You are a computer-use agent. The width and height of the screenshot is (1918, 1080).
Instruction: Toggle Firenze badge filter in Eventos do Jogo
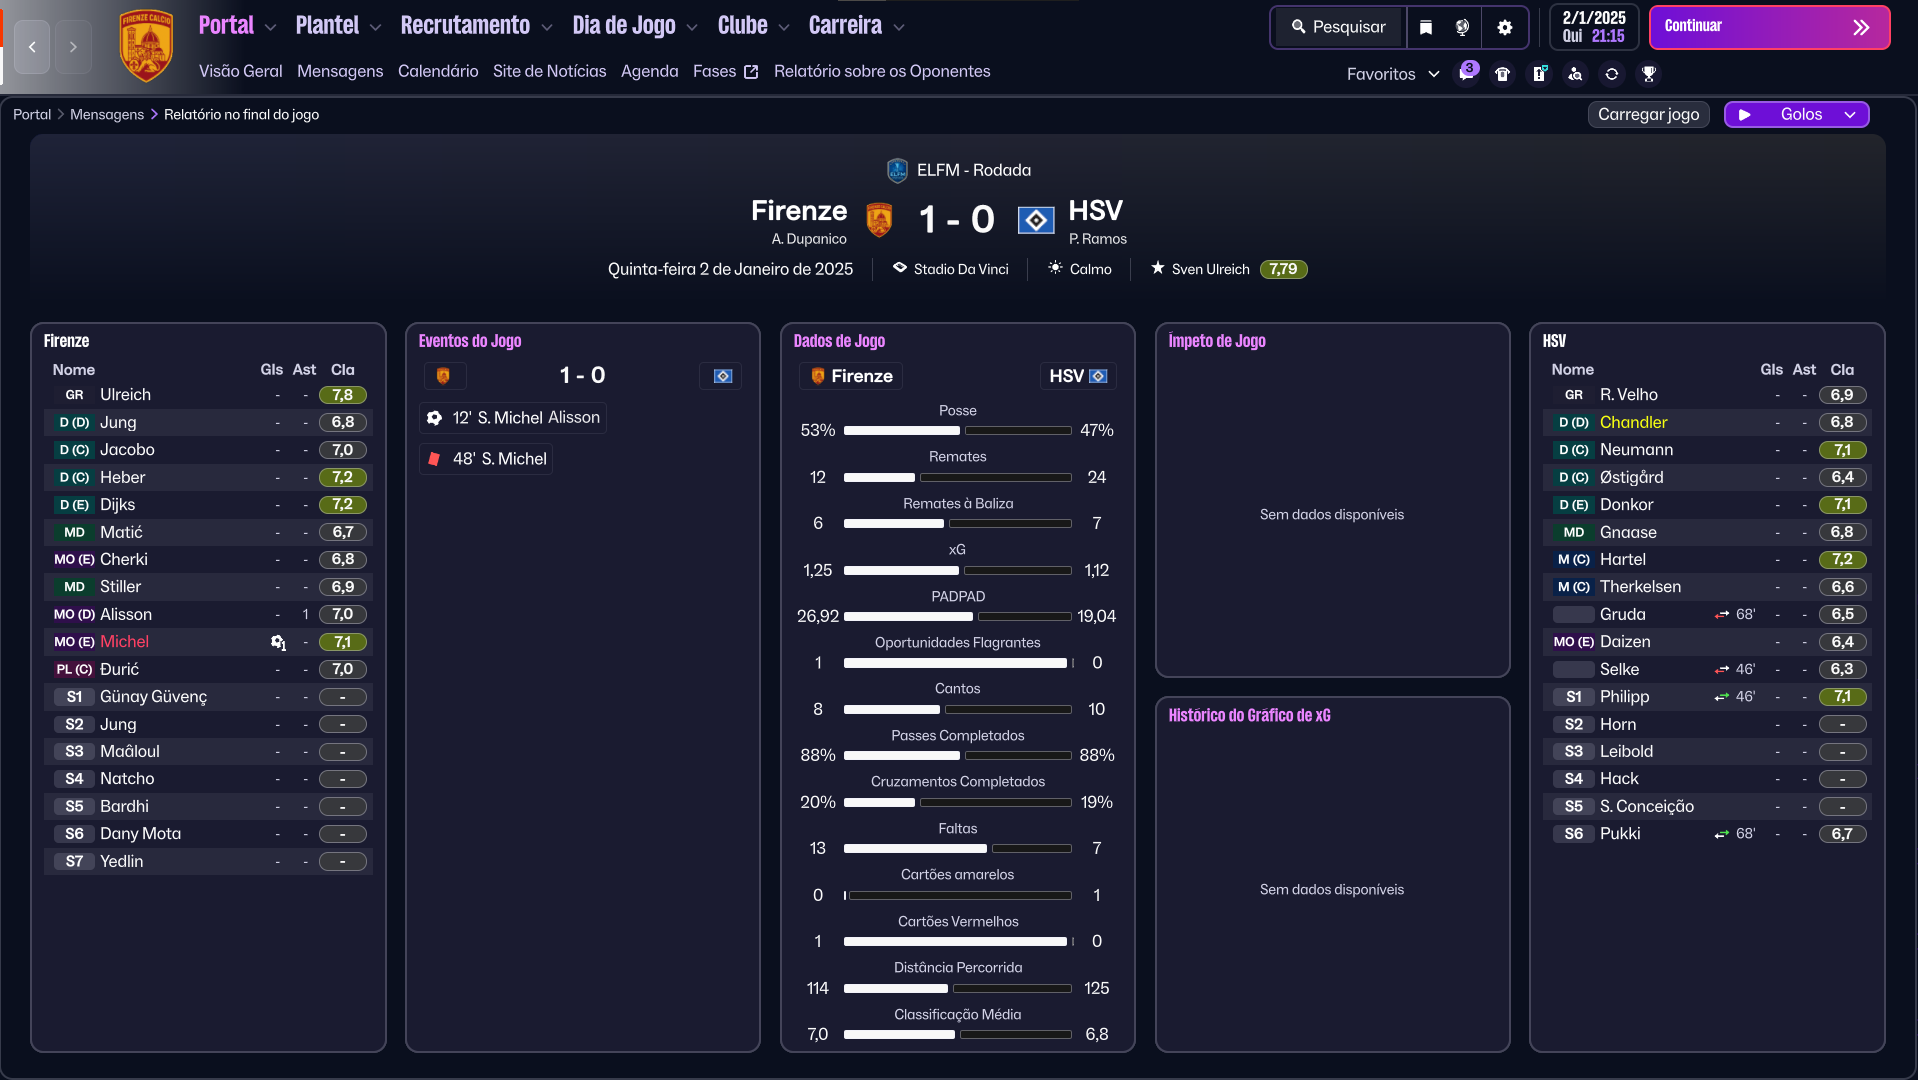coord(444,376)
